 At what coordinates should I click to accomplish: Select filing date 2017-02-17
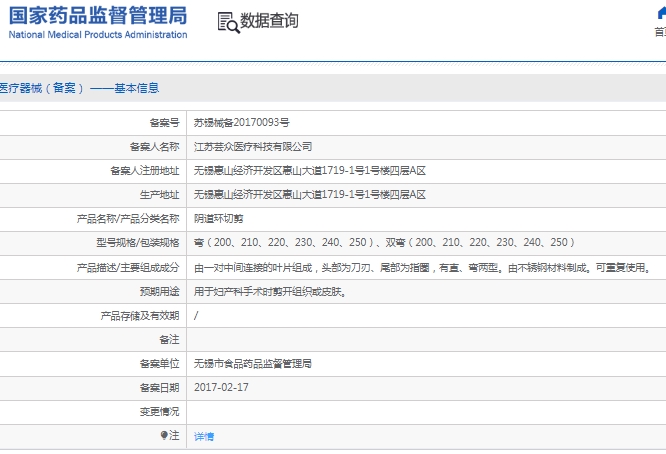click(221, 387)
